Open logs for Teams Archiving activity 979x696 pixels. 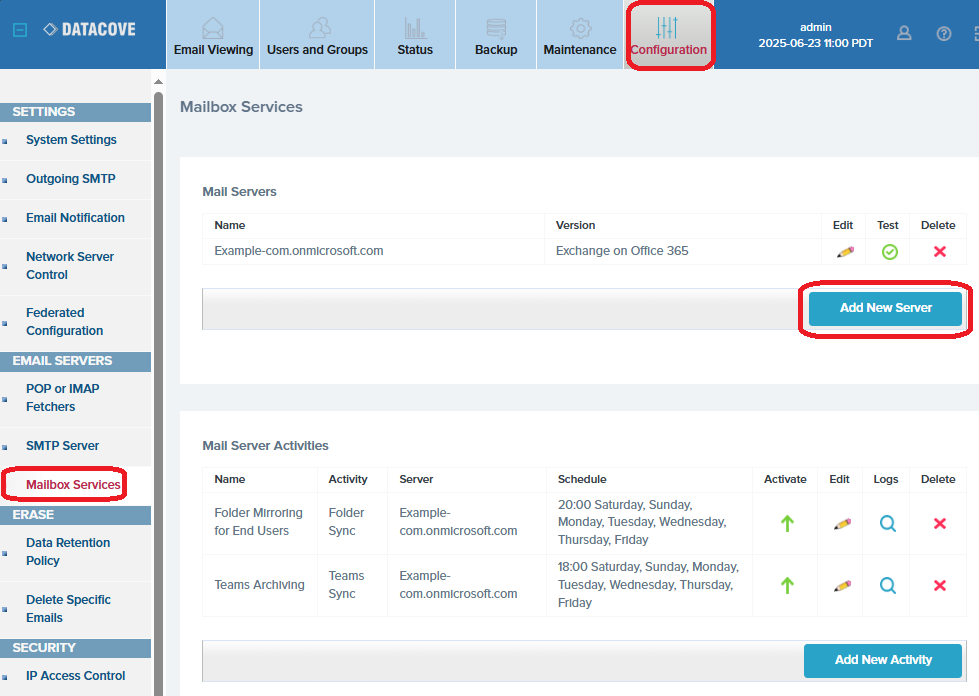(887, 586)
